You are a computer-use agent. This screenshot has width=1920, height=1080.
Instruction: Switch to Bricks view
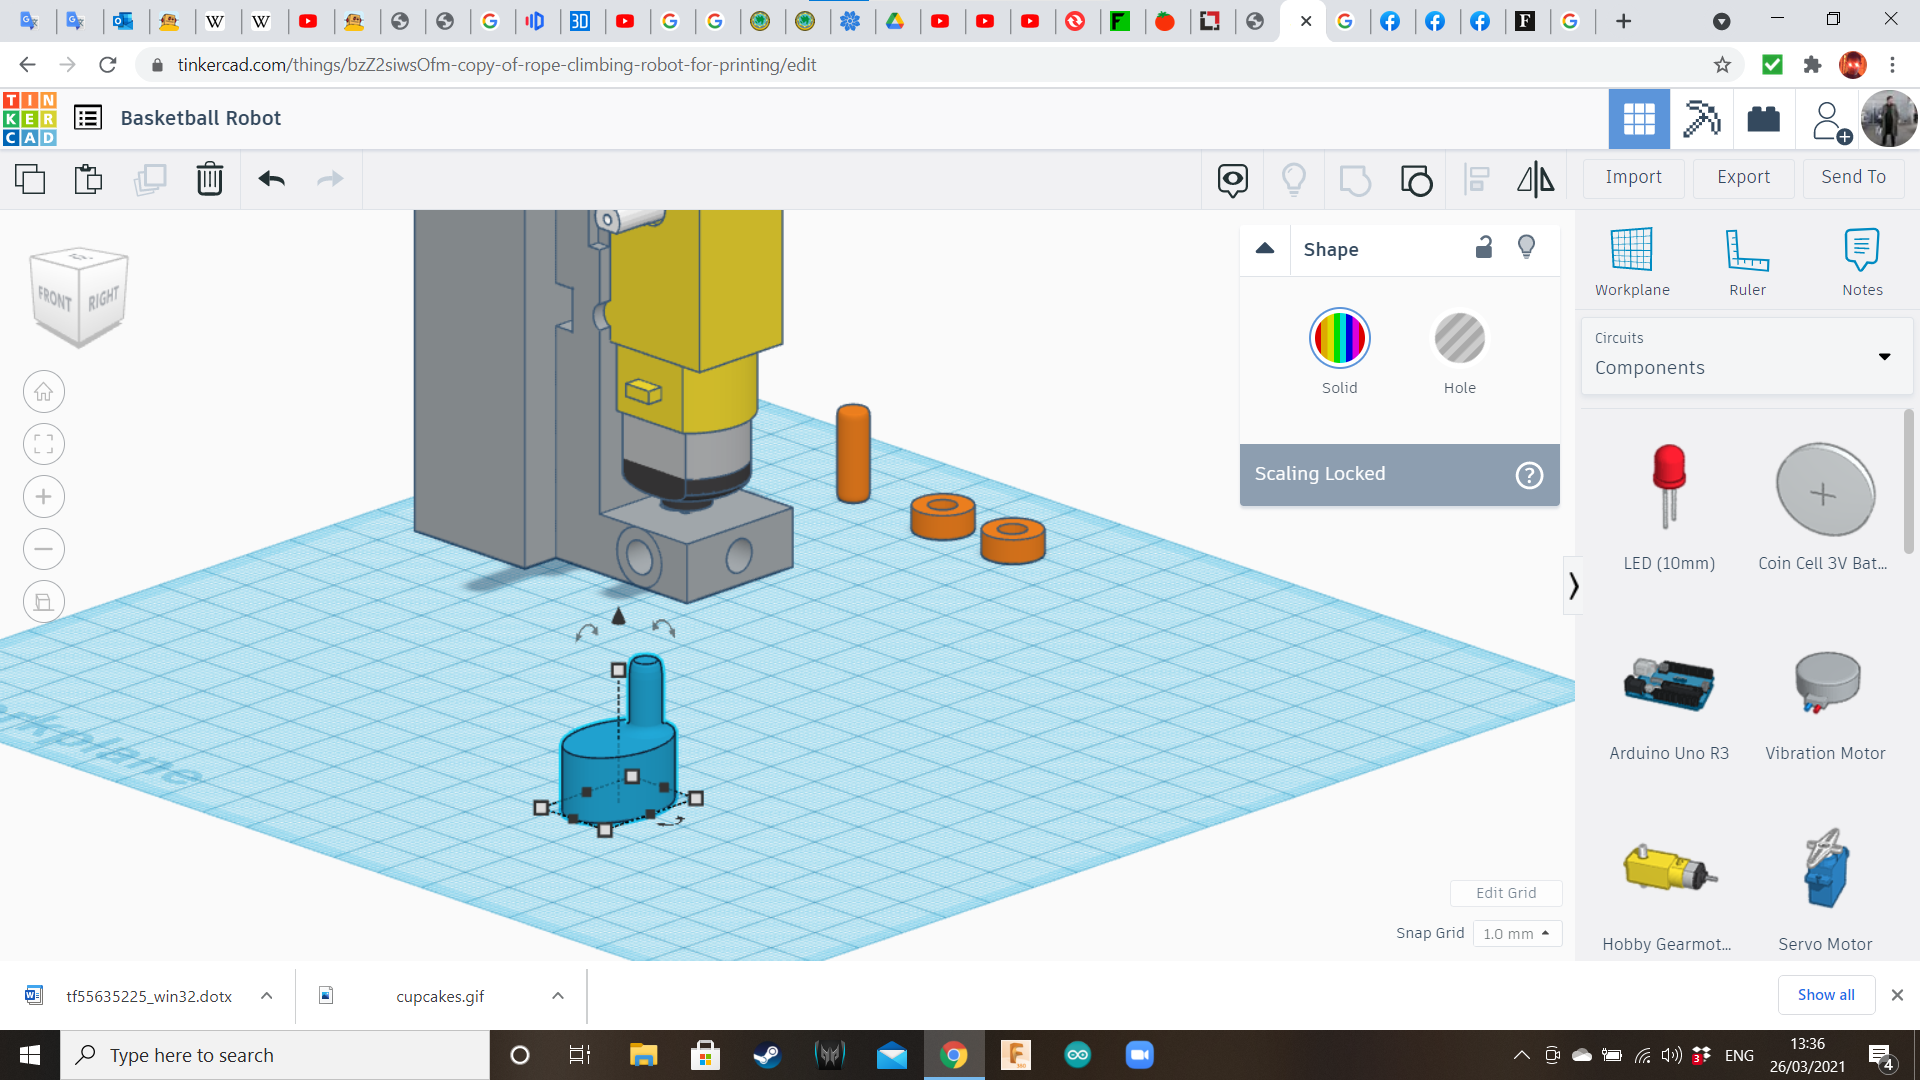[x=1763, y=119]
